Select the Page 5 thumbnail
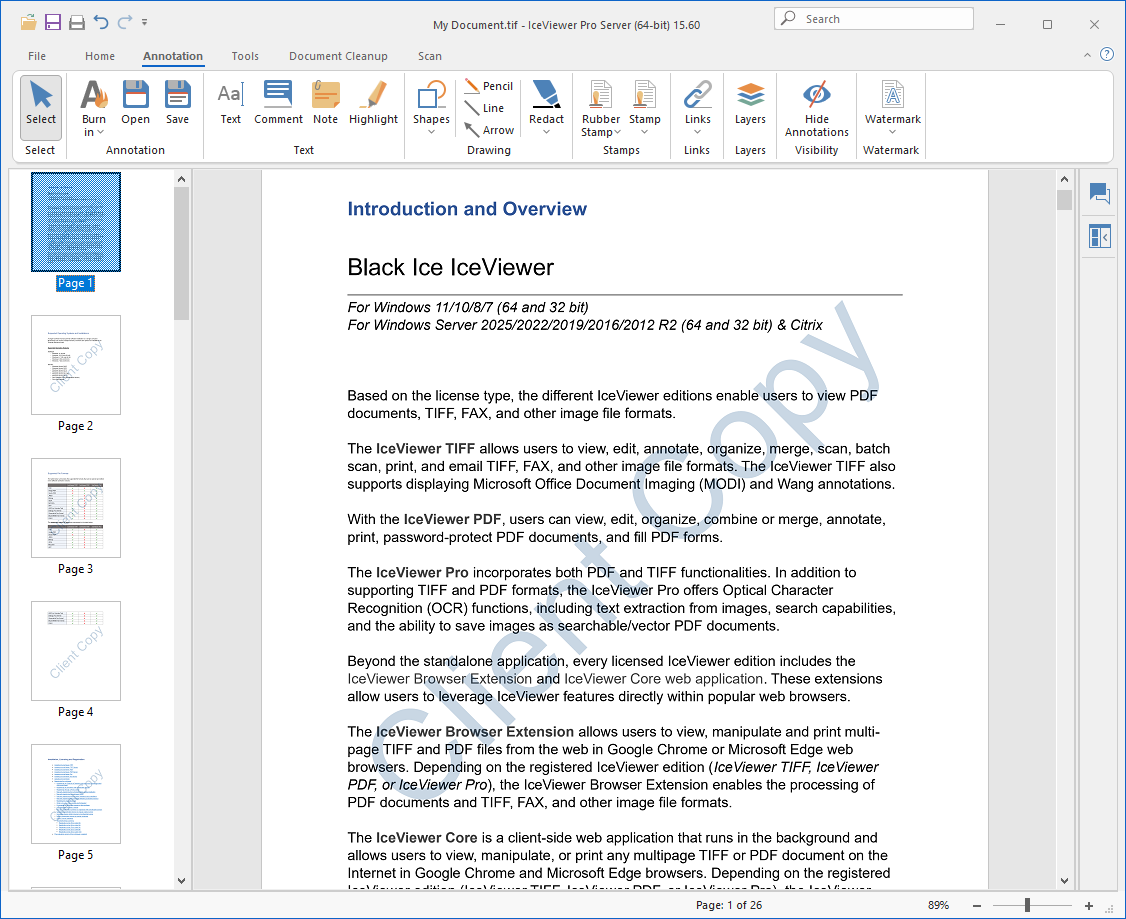The height and width of the screenshot is (919, 1126). click(76, 793)
